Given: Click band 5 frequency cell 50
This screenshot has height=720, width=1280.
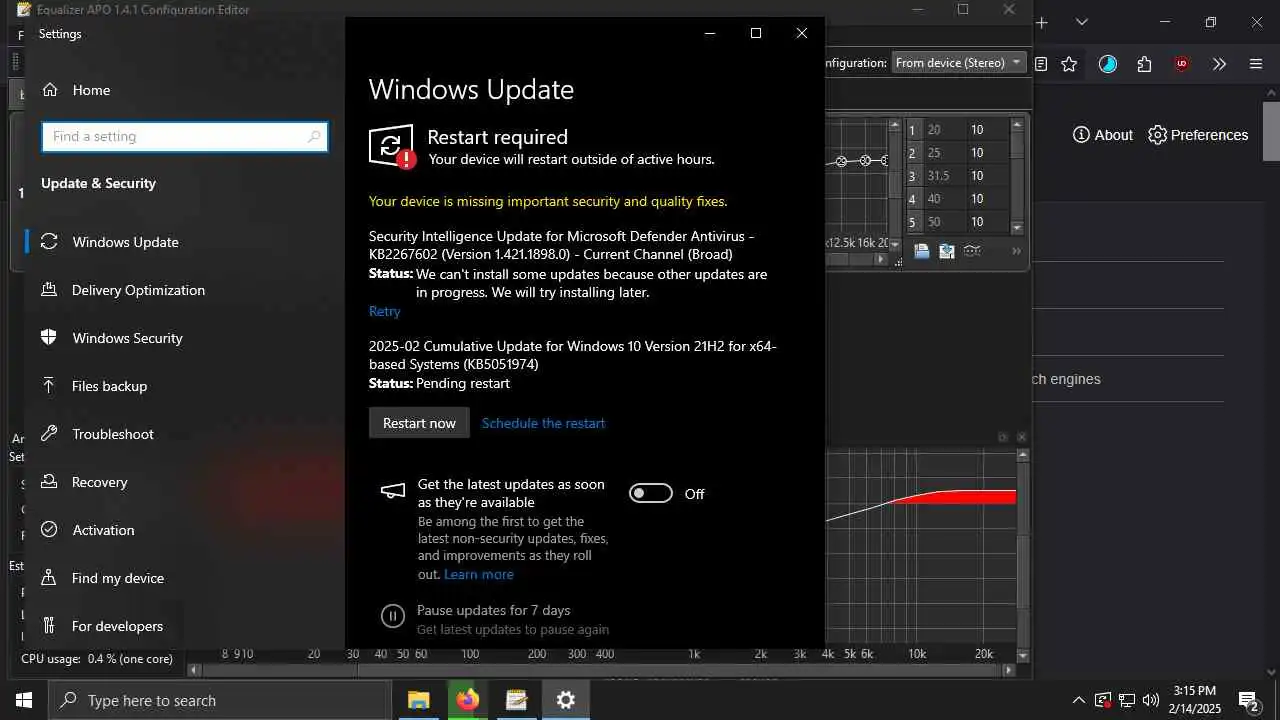Looking at the screenshot, I should coord(944,222).
